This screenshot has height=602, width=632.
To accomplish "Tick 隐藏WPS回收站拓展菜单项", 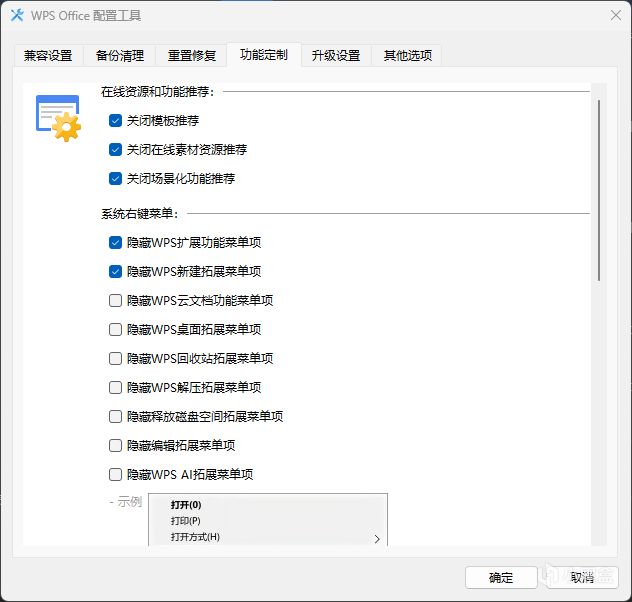I will (115, 358).
